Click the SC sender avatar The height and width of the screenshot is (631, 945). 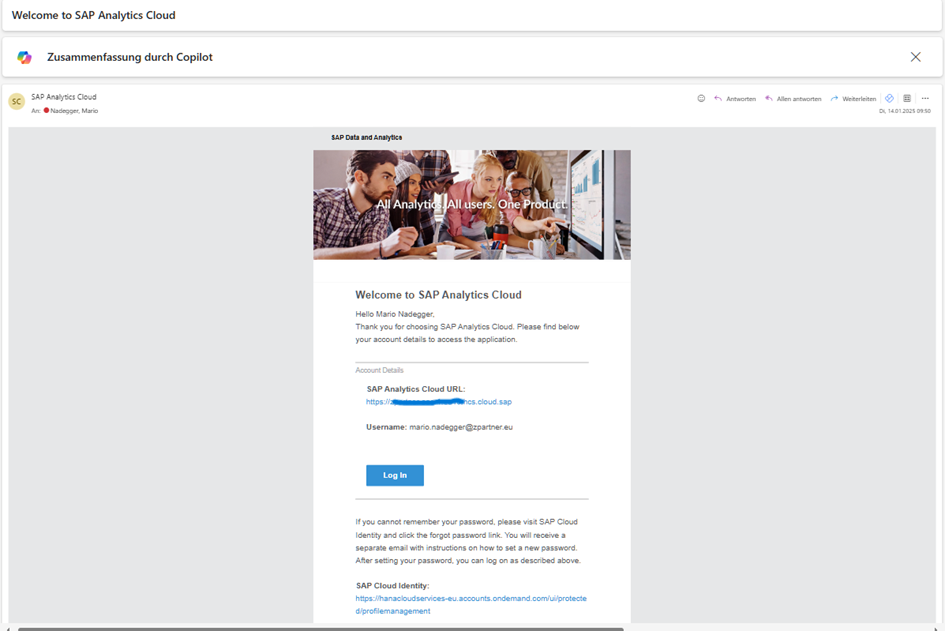coord(17,102)
